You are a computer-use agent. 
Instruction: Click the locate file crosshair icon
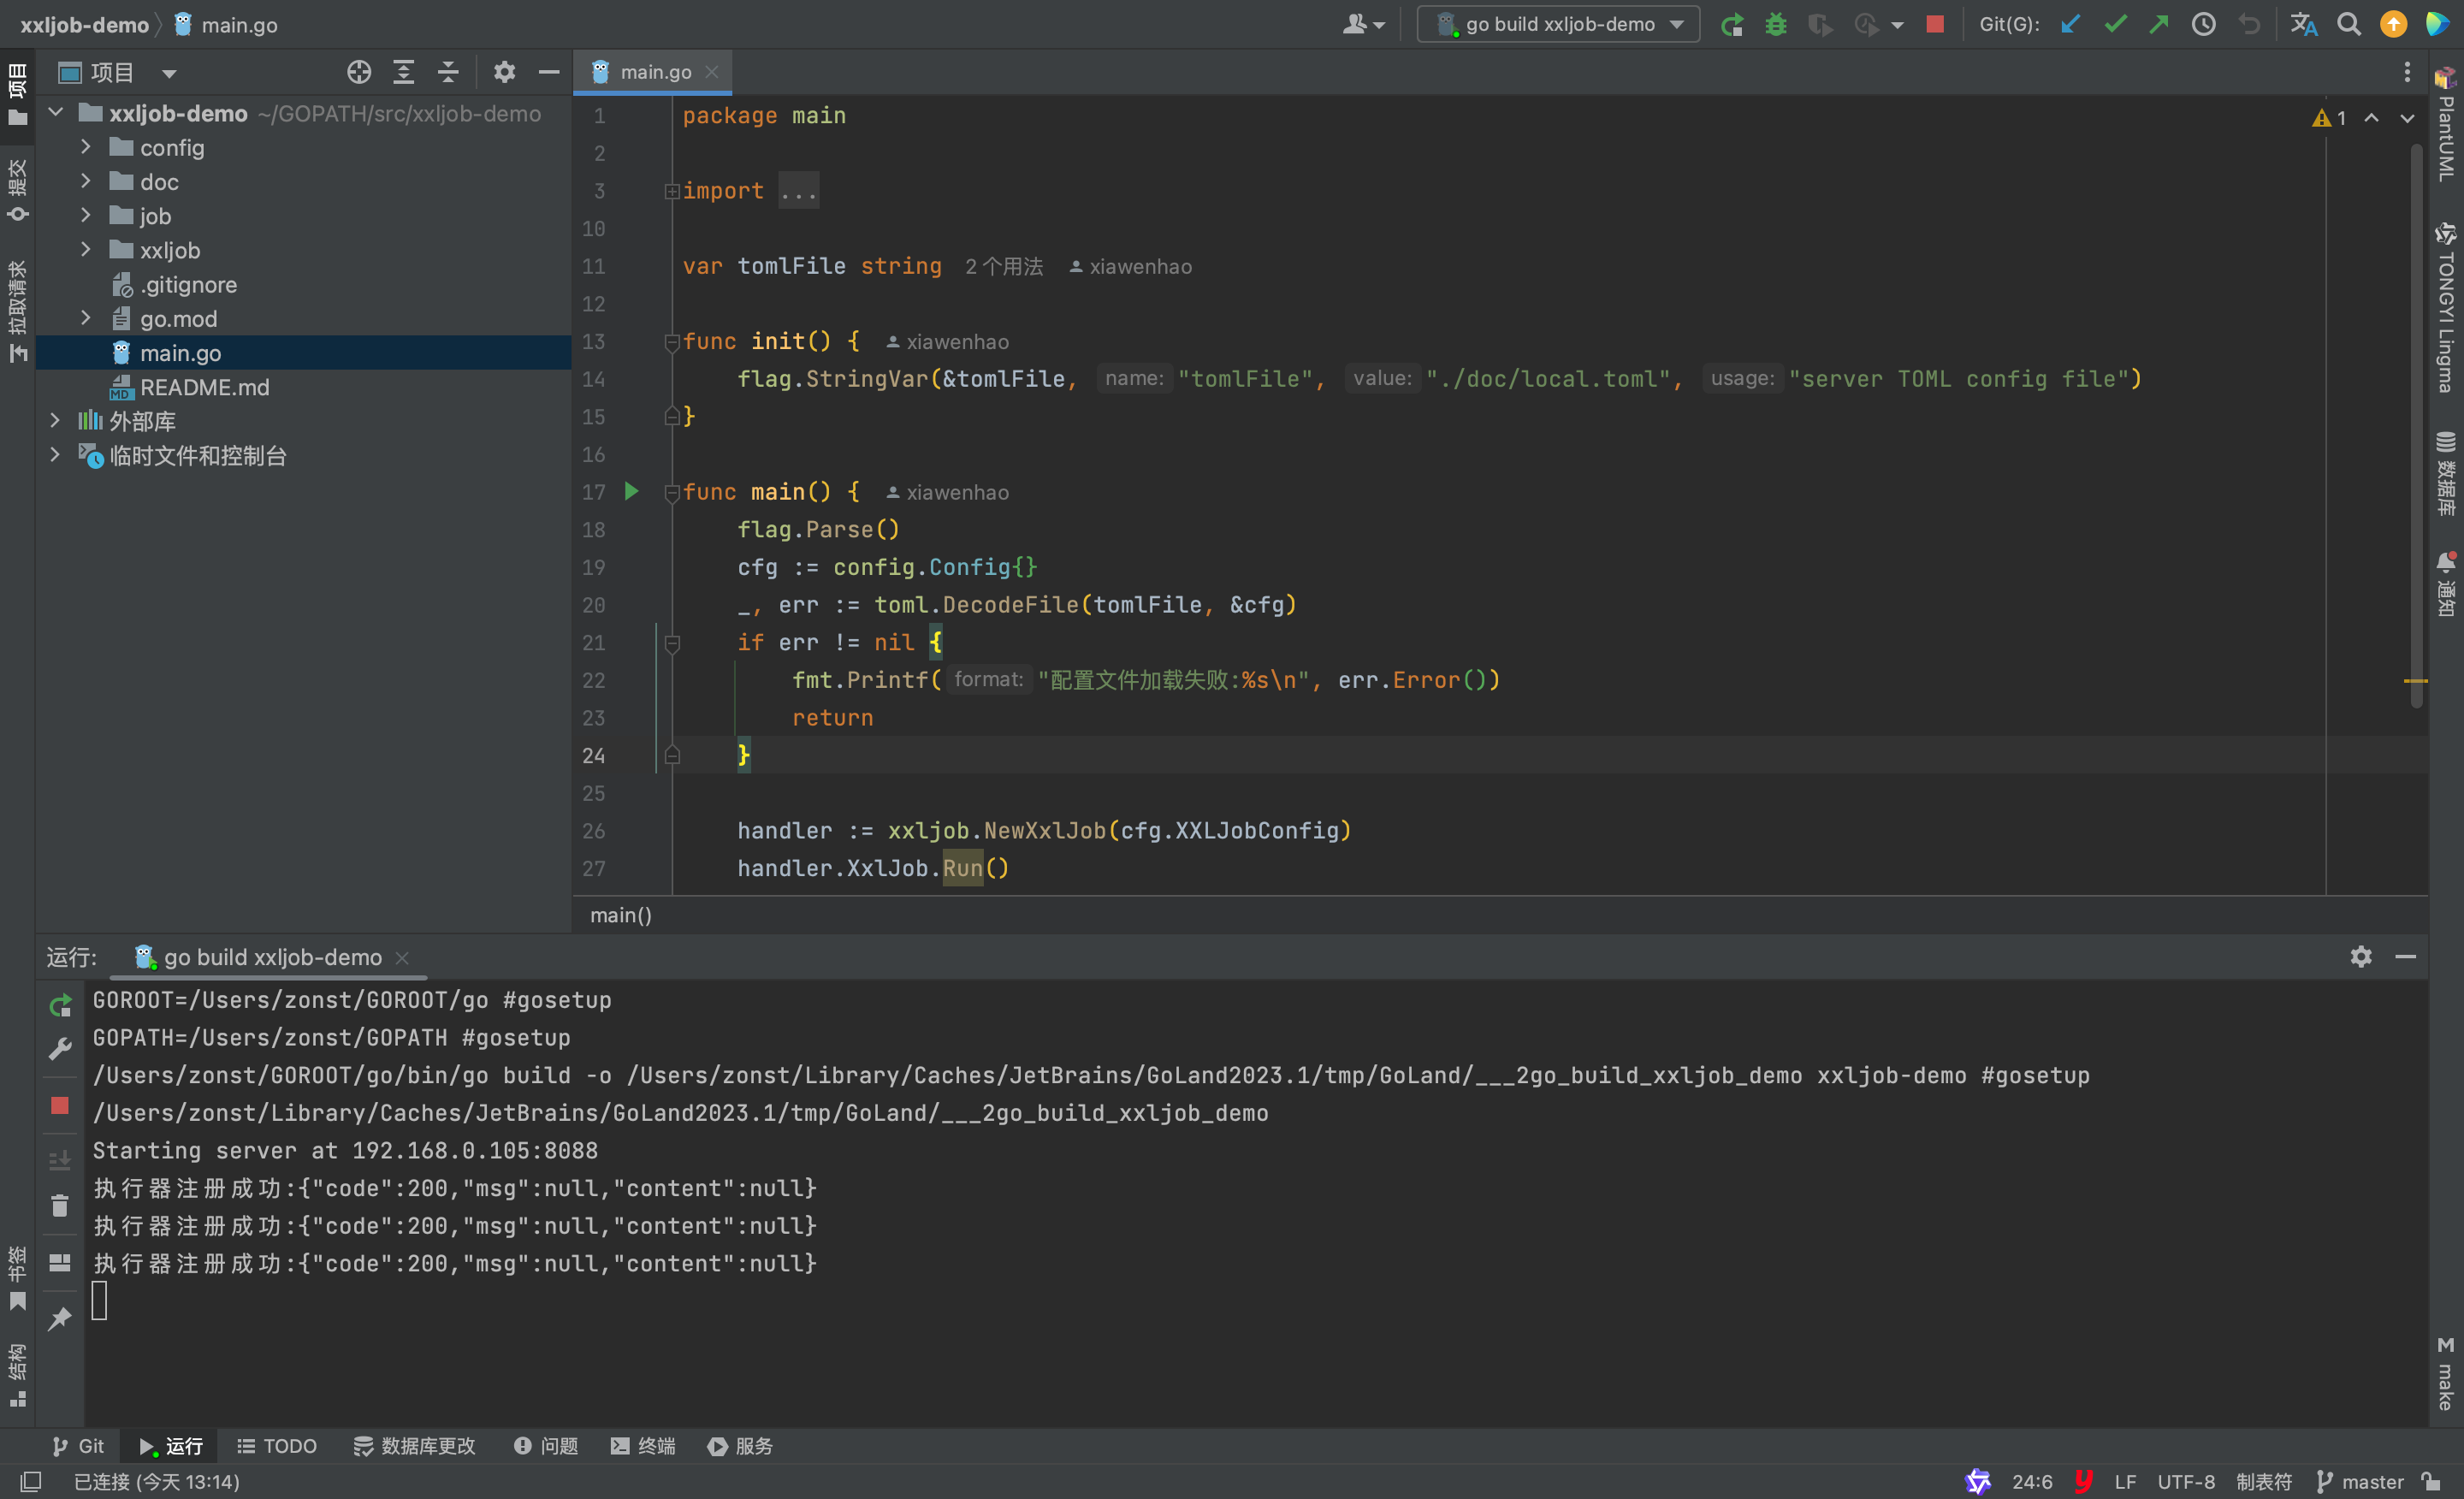click(359, 72)
